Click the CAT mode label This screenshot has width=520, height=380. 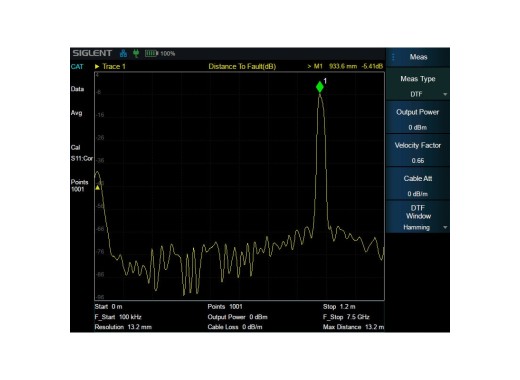tap(77, 67)
